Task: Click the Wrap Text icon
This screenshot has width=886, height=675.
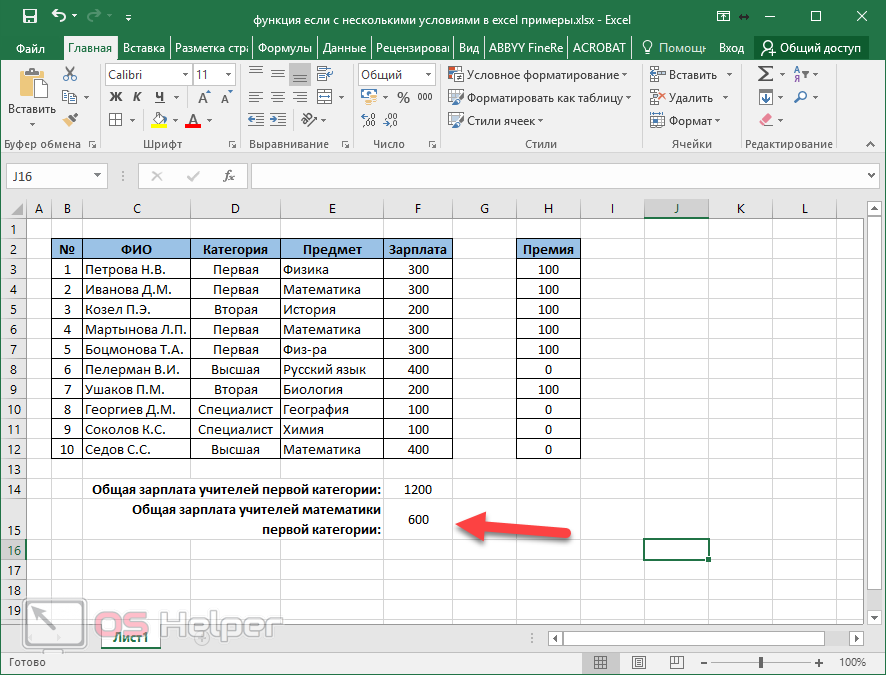Action: (x=324, y=74)
